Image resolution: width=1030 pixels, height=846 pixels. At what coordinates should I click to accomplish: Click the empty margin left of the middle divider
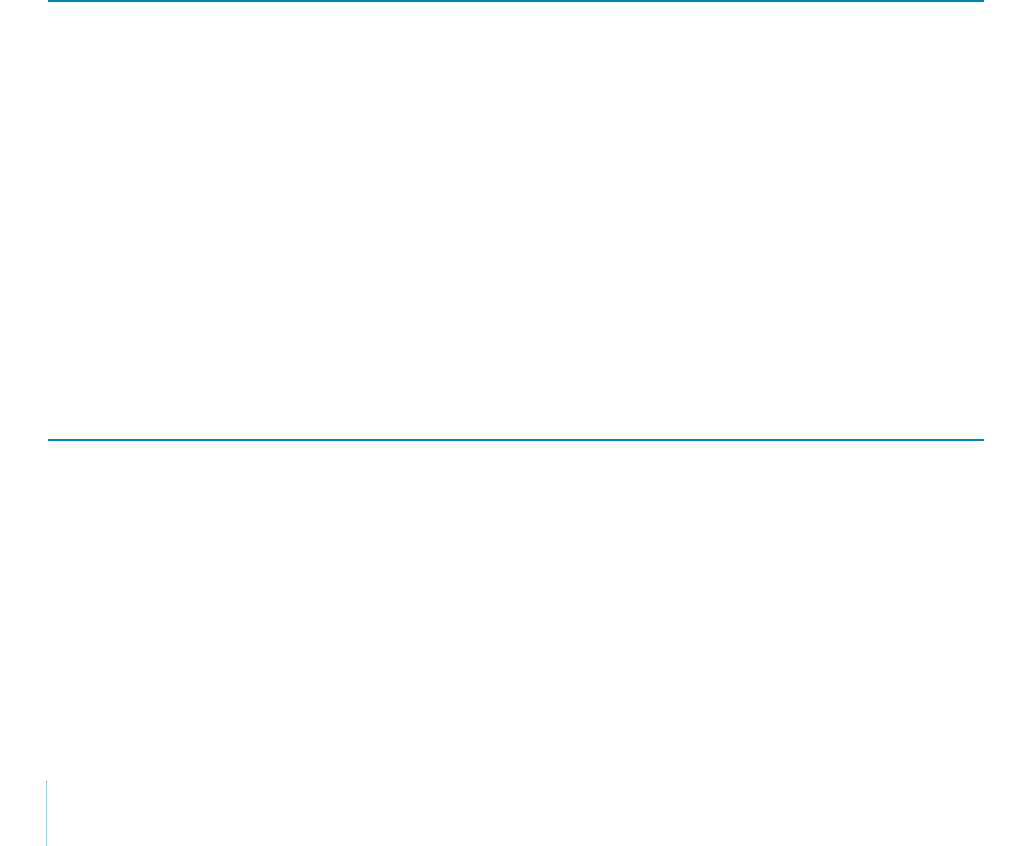click(24, 440)
